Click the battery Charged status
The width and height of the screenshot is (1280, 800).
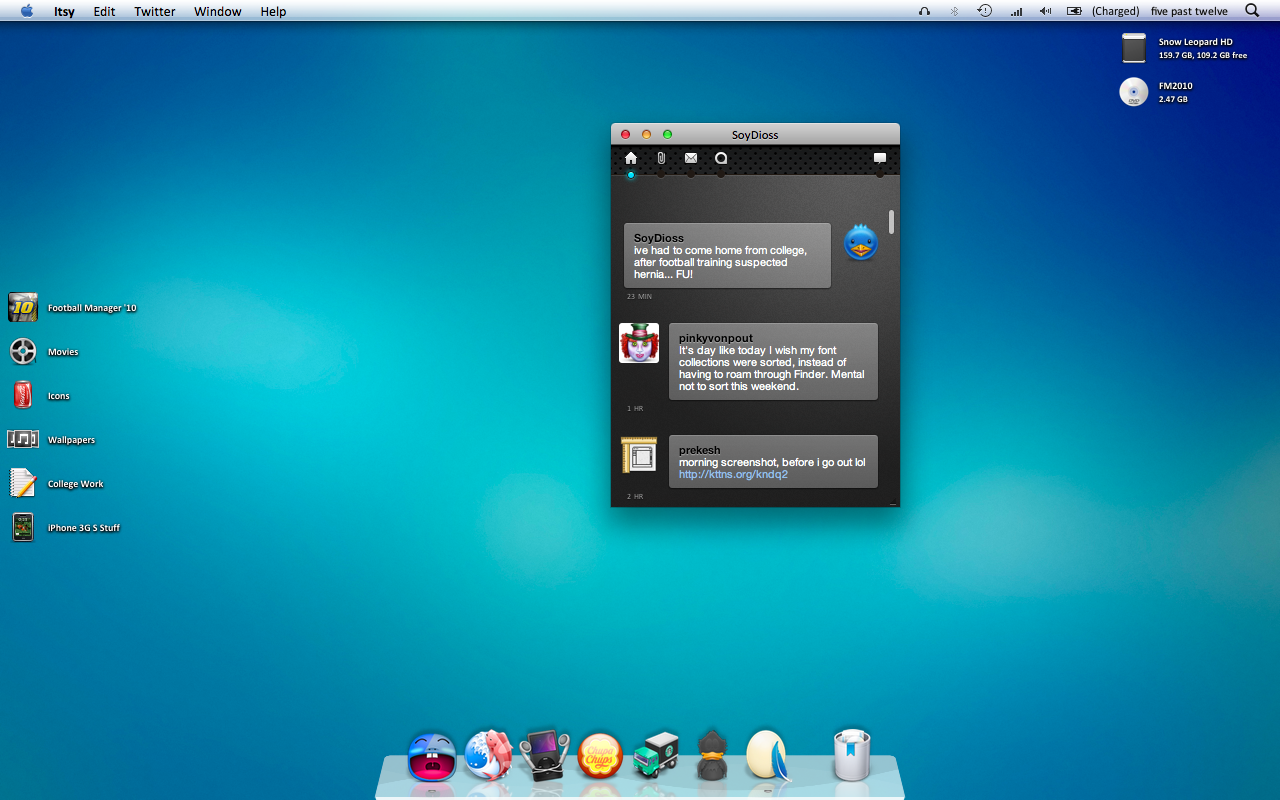tap(1103, 11)
